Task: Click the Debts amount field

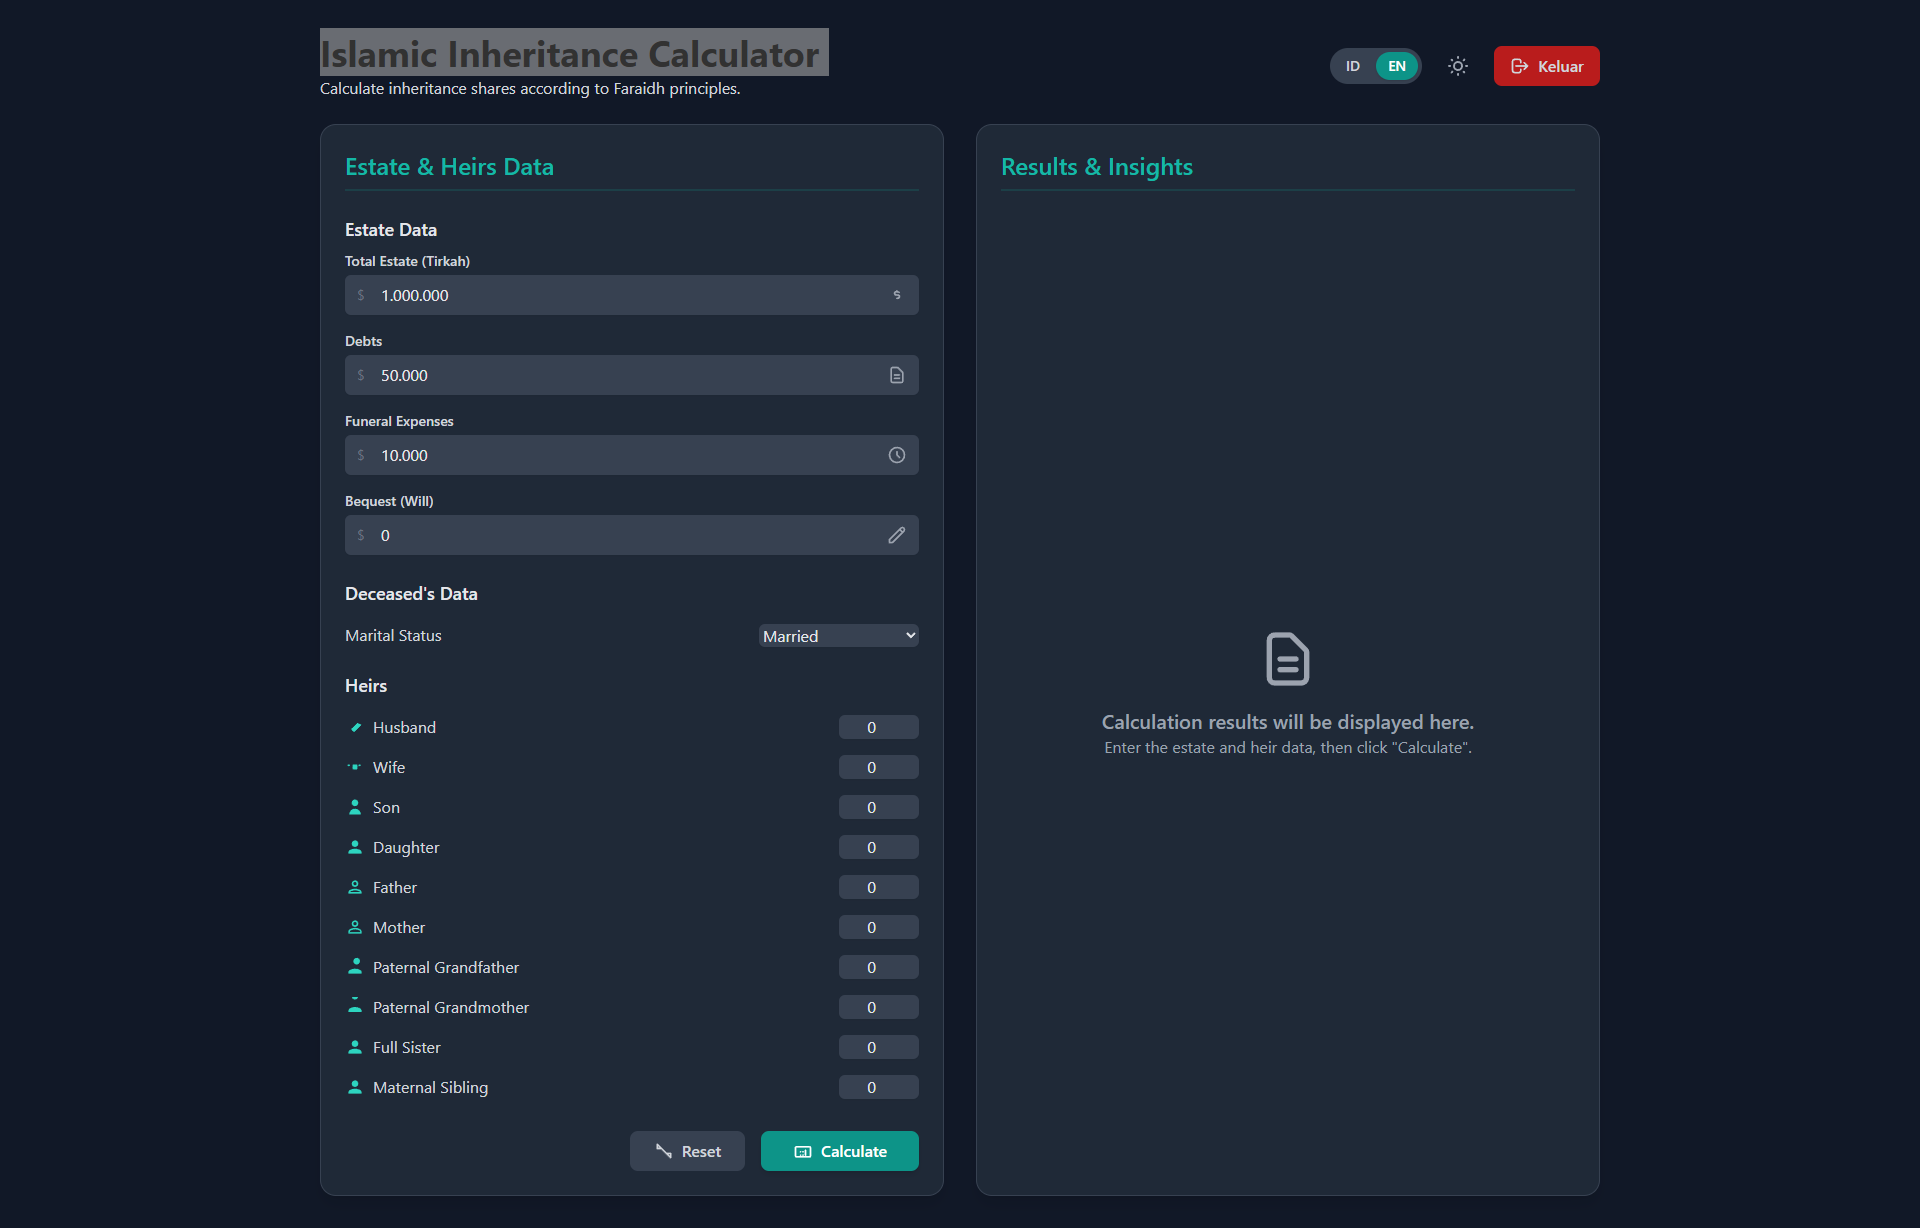Action: coord(630,375)
